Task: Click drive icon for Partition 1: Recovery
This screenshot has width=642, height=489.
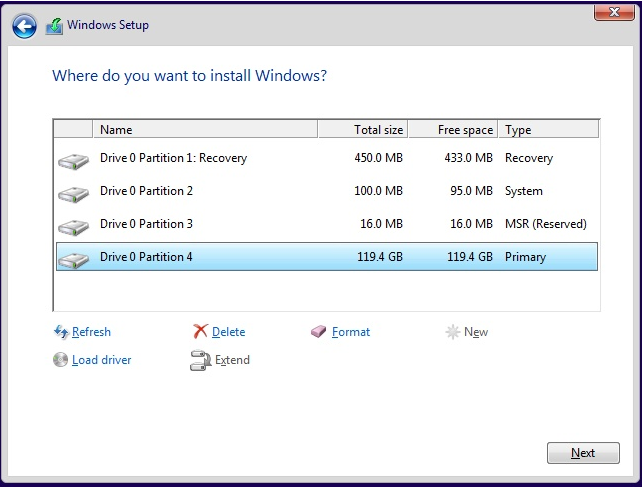Action: [73, 161]
